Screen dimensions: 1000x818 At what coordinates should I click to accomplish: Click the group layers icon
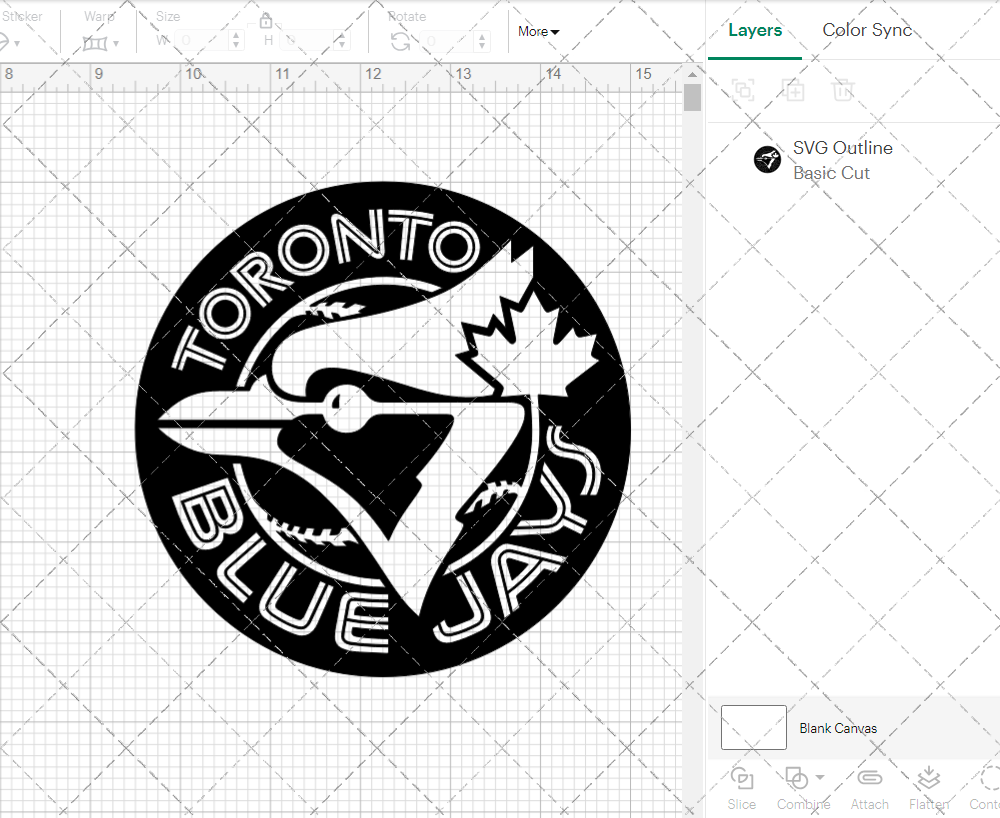(742, 90)
